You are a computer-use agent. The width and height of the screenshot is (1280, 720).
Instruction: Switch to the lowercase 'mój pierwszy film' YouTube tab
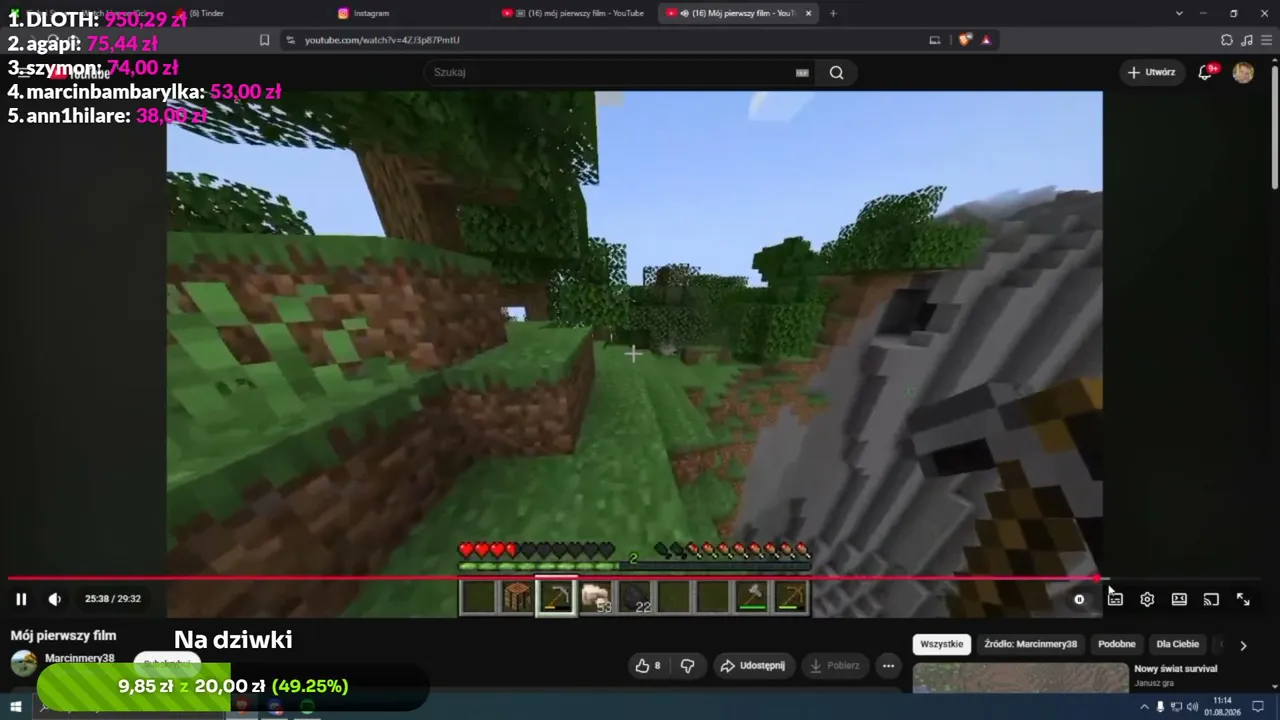573,13
